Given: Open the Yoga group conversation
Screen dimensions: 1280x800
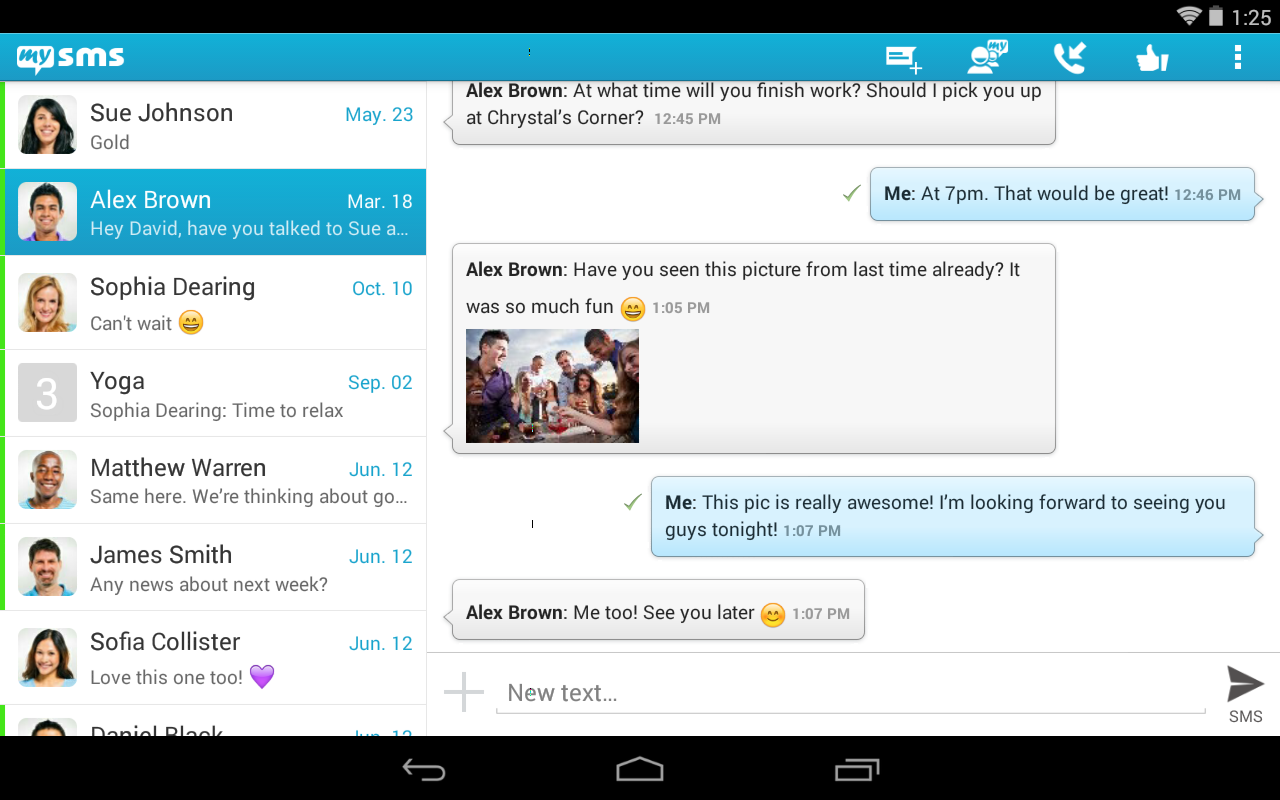Looking at the screenshot, I should (x=215, y=393).
